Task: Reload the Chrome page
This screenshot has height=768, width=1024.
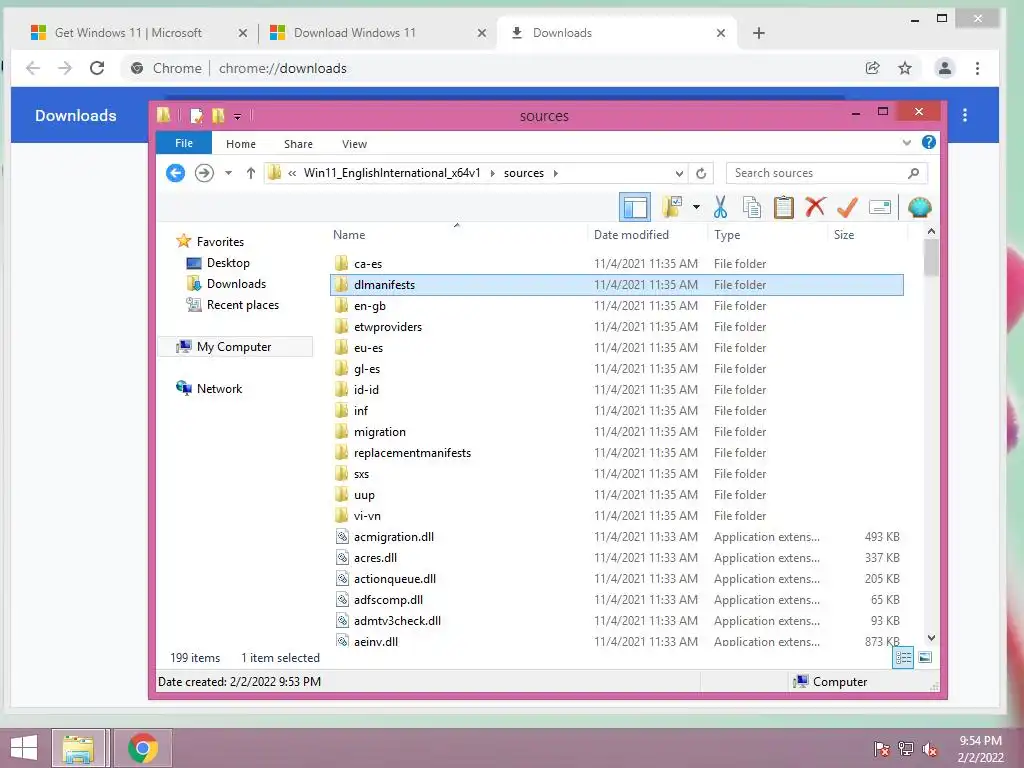Action: pos(97,68)
